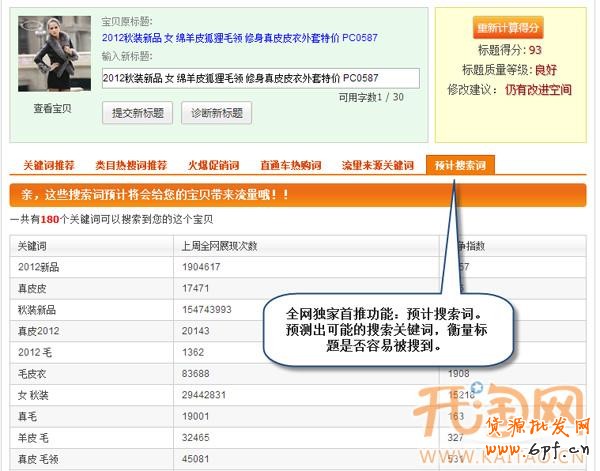Switch to the 流量来源关键词 tab
This screenshot has width=600, height=471.
[x=377, y=165]
